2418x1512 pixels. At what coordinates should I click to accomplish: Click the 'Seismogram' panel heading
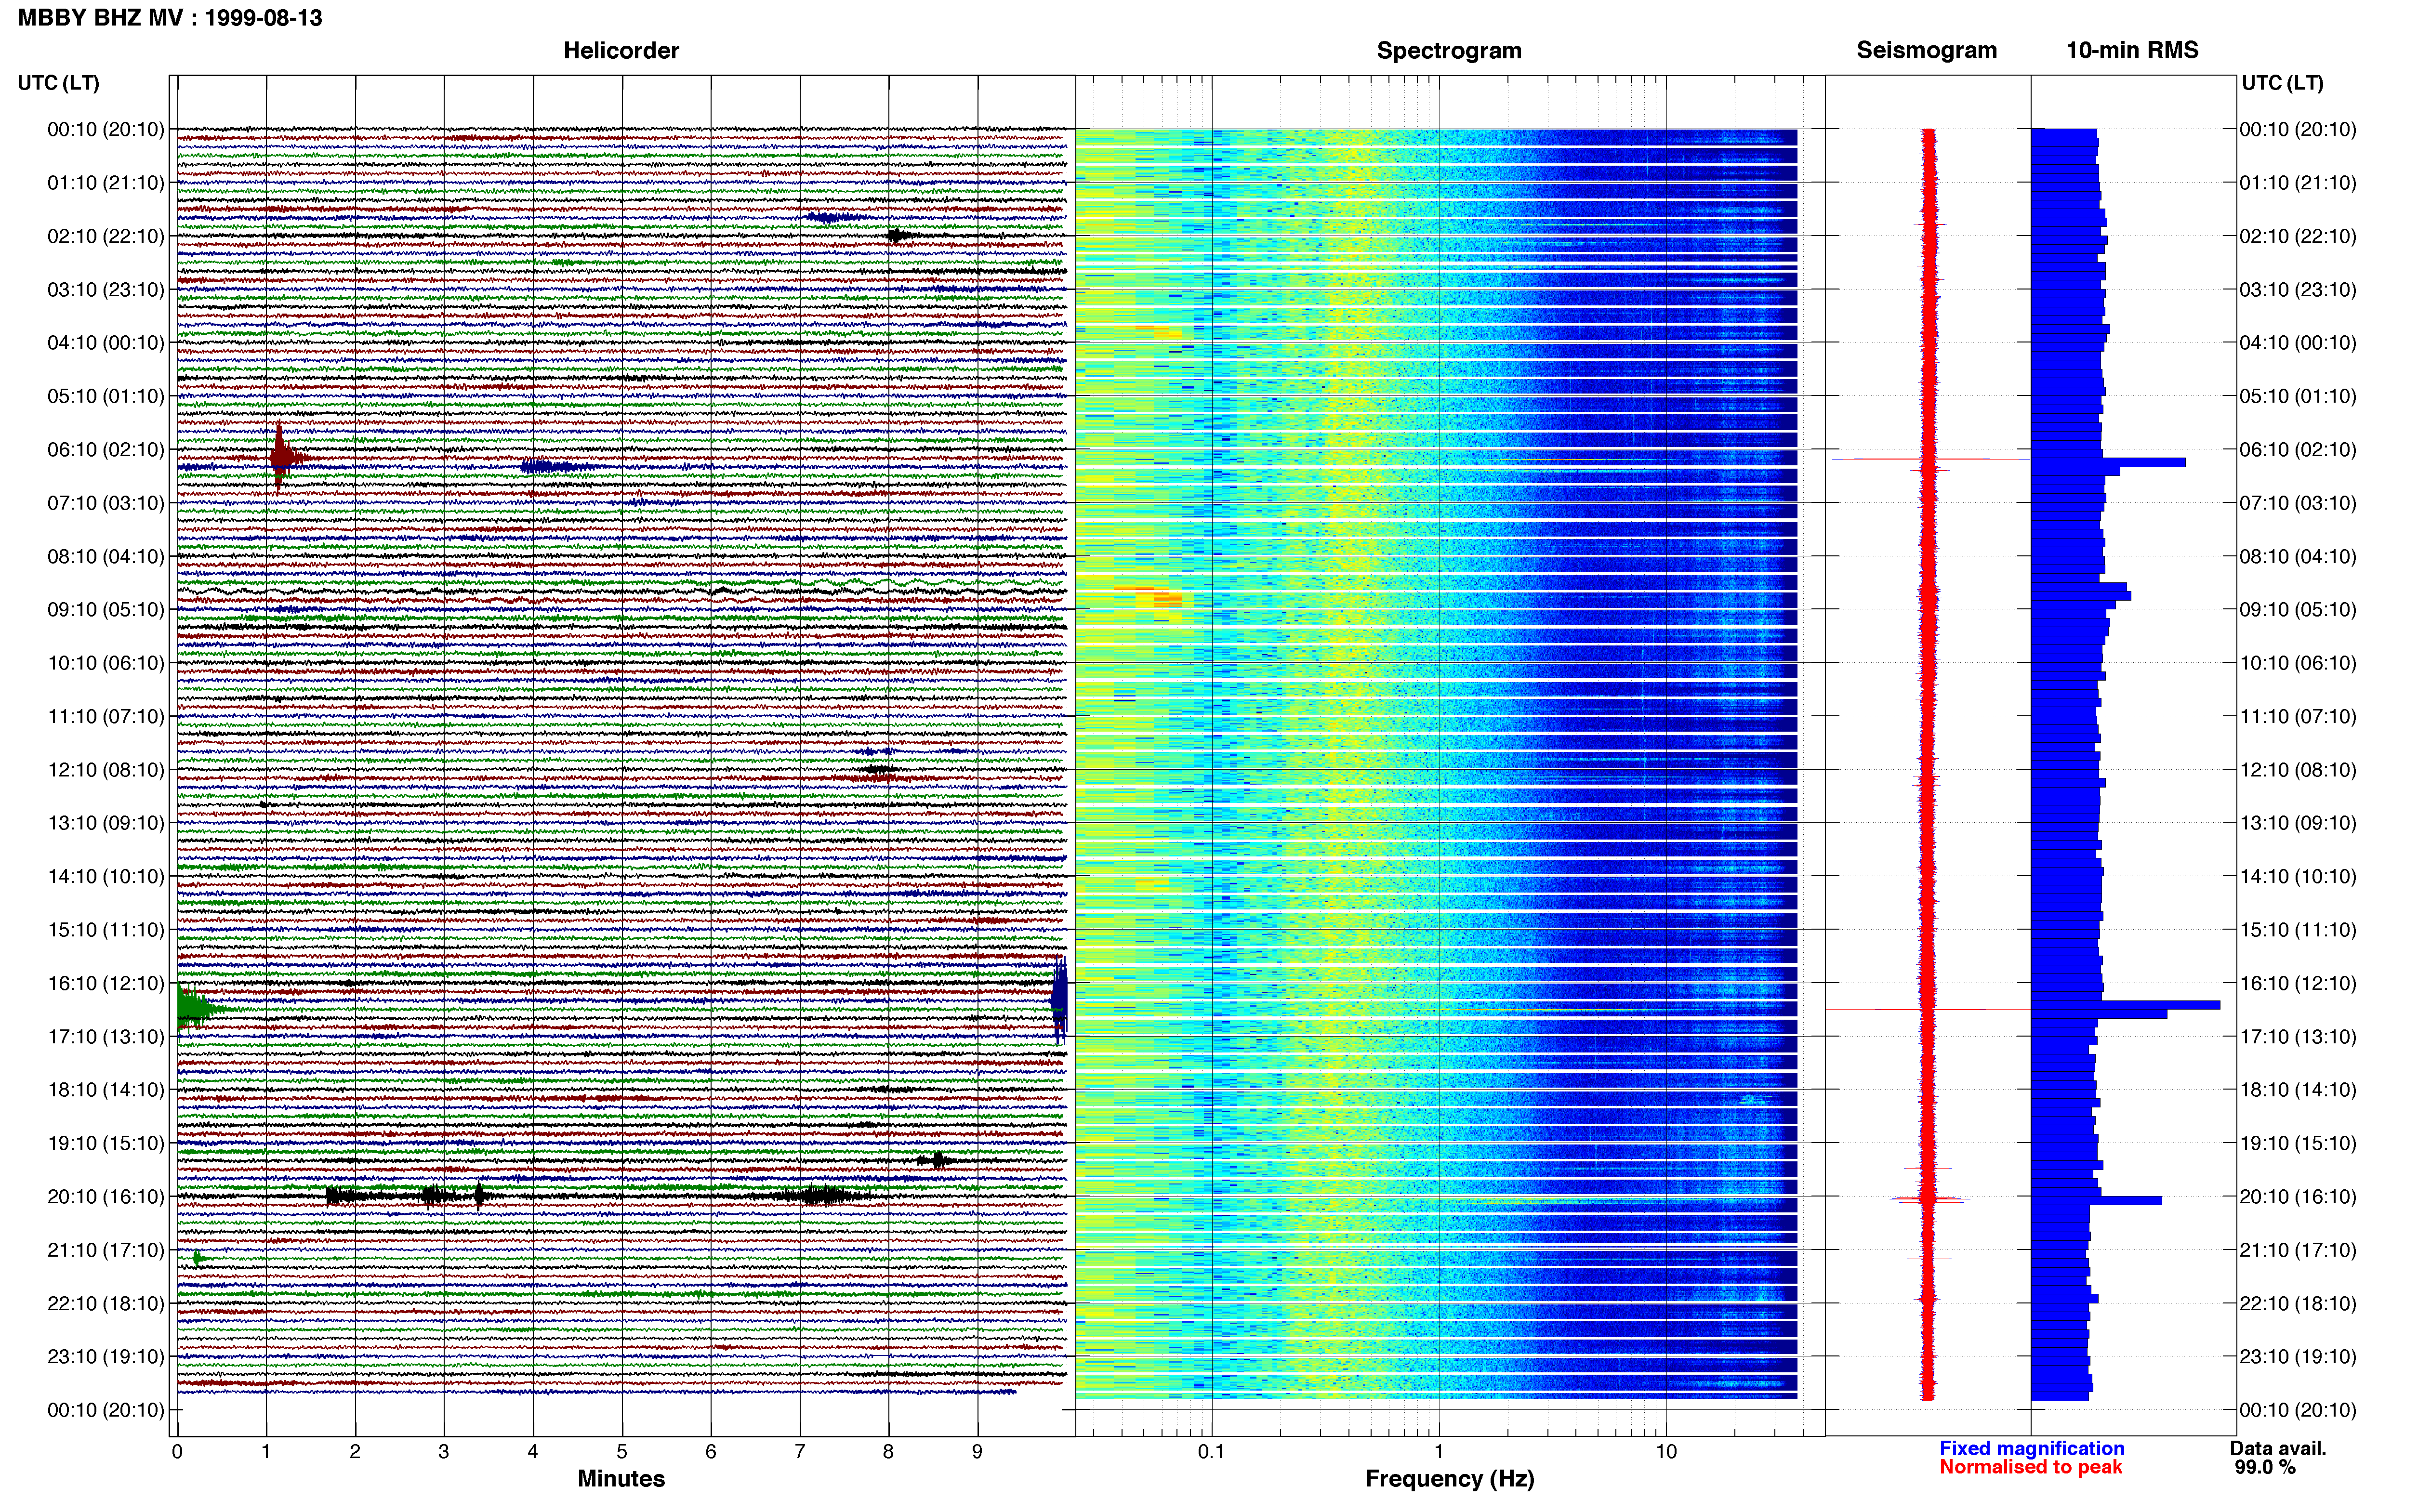(x=1926, y=50)
